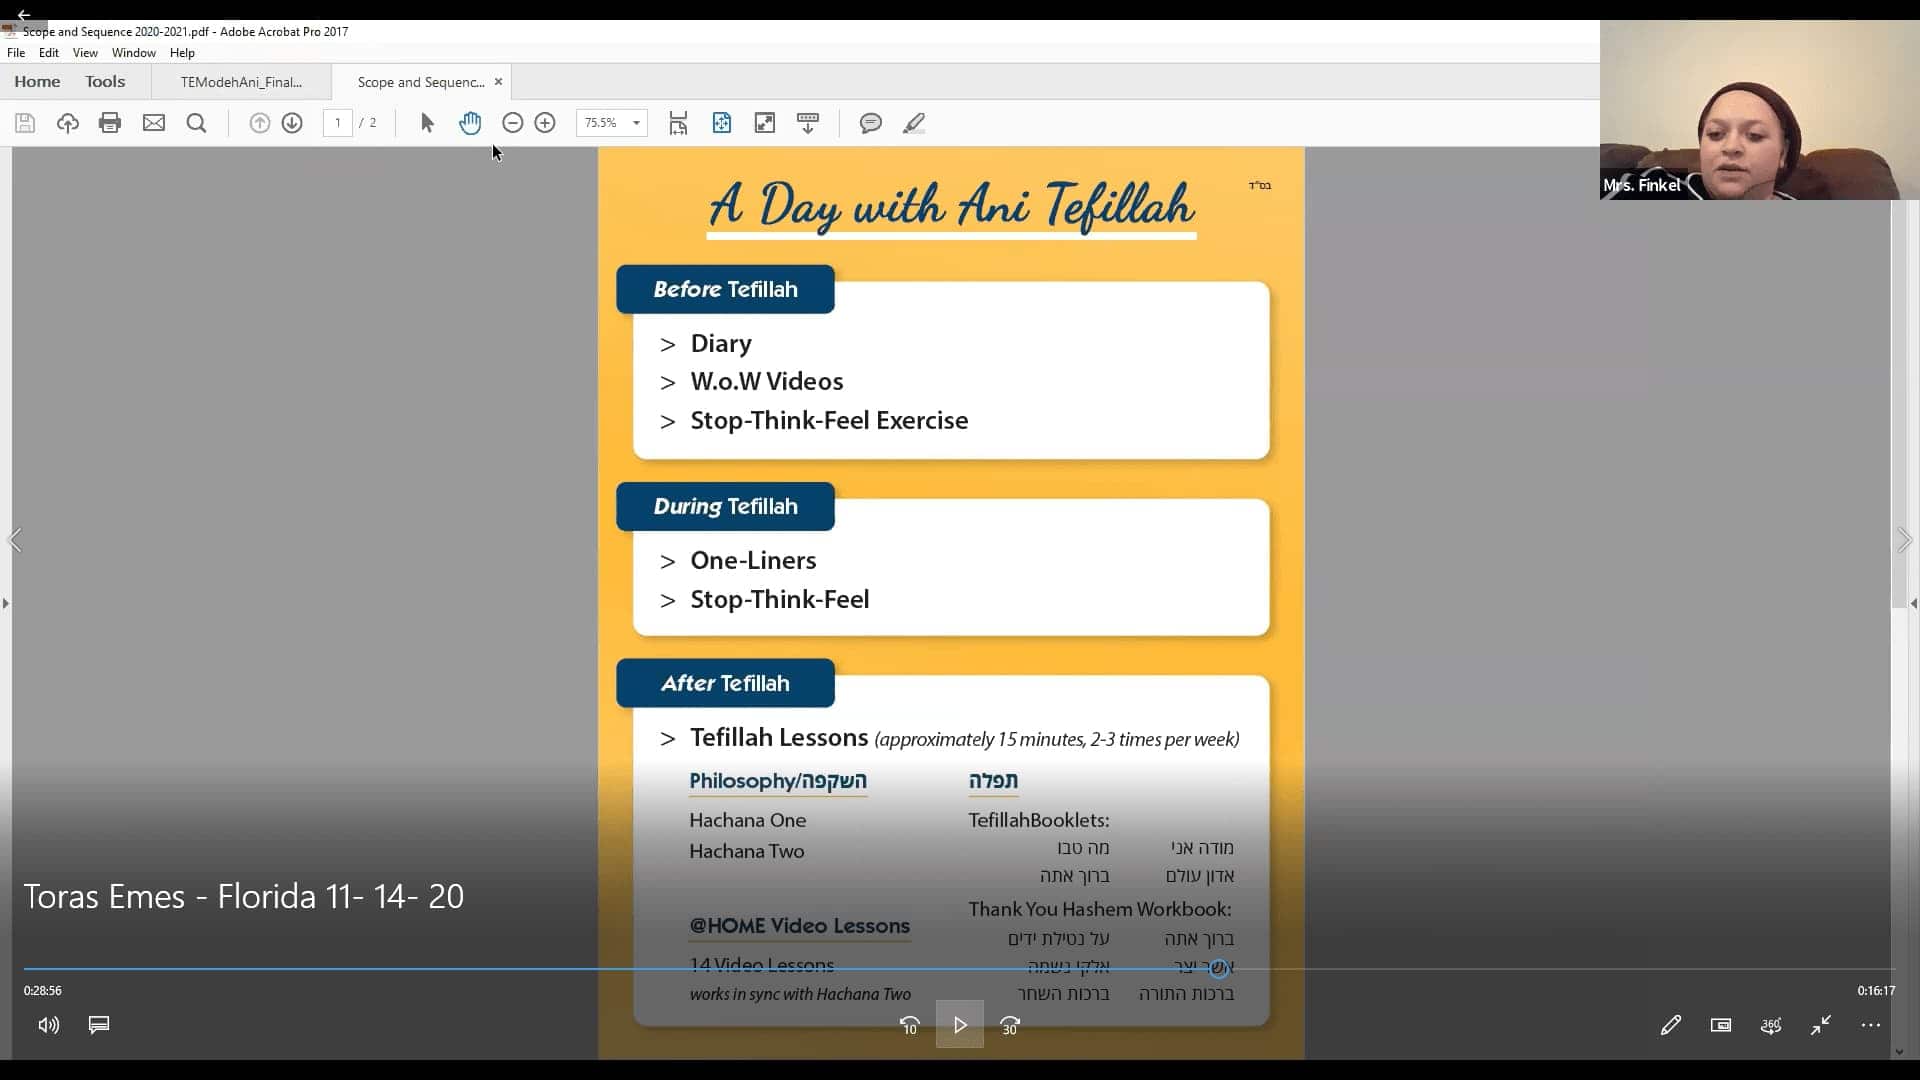Toggle 360 video mode icon

(1771, 1025)
